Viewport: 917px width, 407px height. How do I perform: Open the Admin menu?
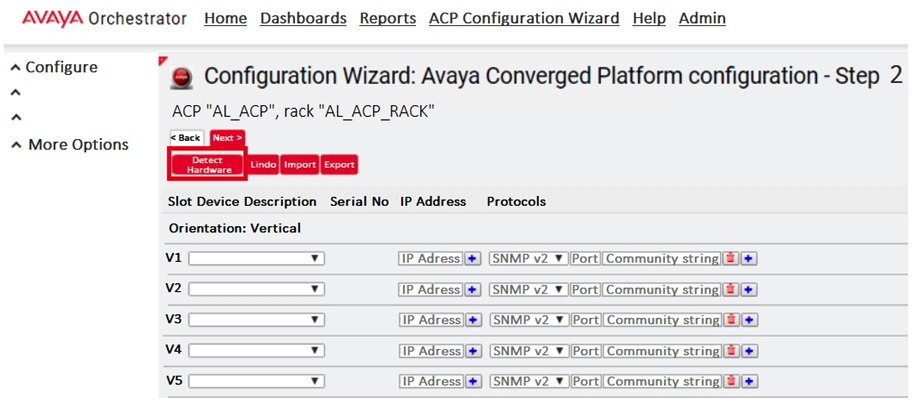coord(702,19)
